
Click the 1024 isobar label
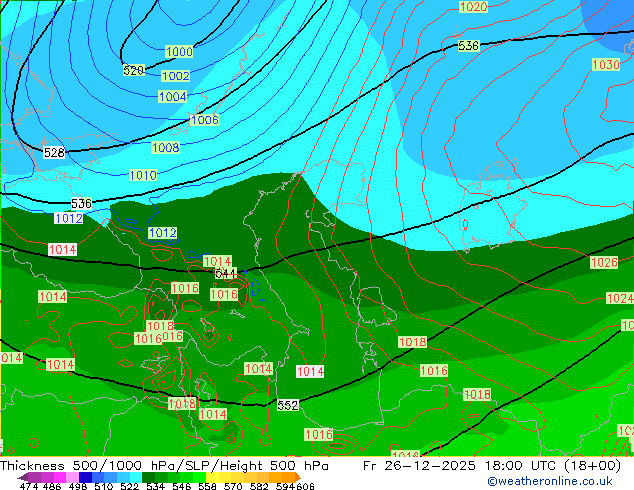coord(620,298)
